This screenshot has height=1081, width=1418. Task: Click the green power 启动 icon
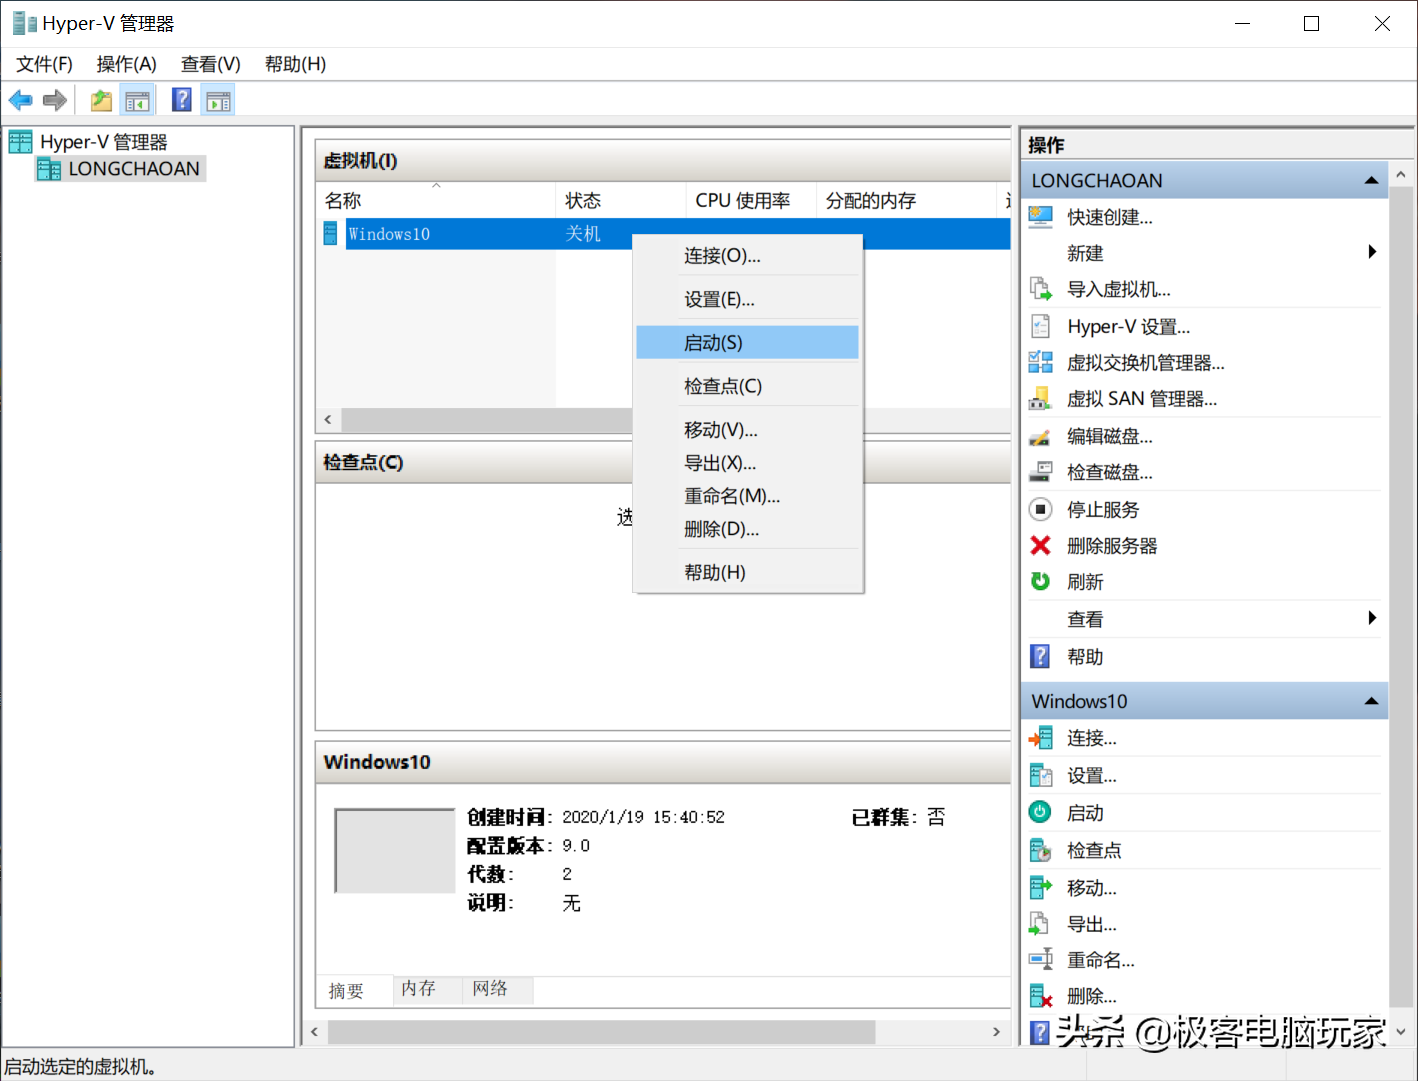click(x=1041, y=812)
